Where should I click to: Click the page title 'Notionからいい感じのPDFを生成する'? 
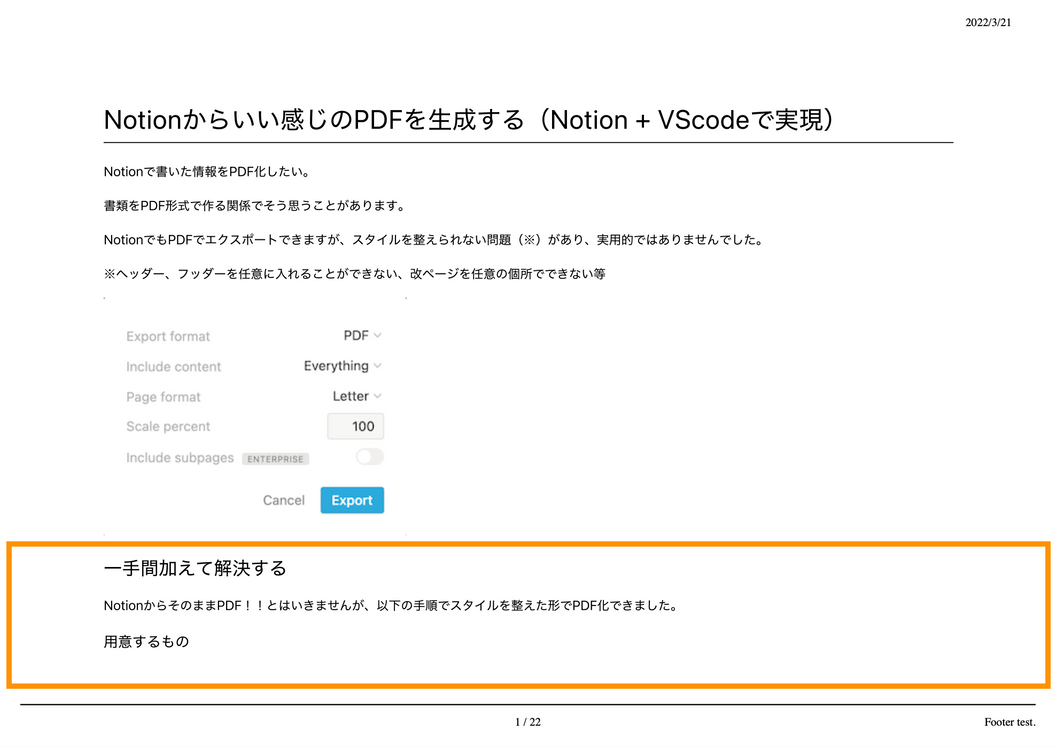pos(314,120)
